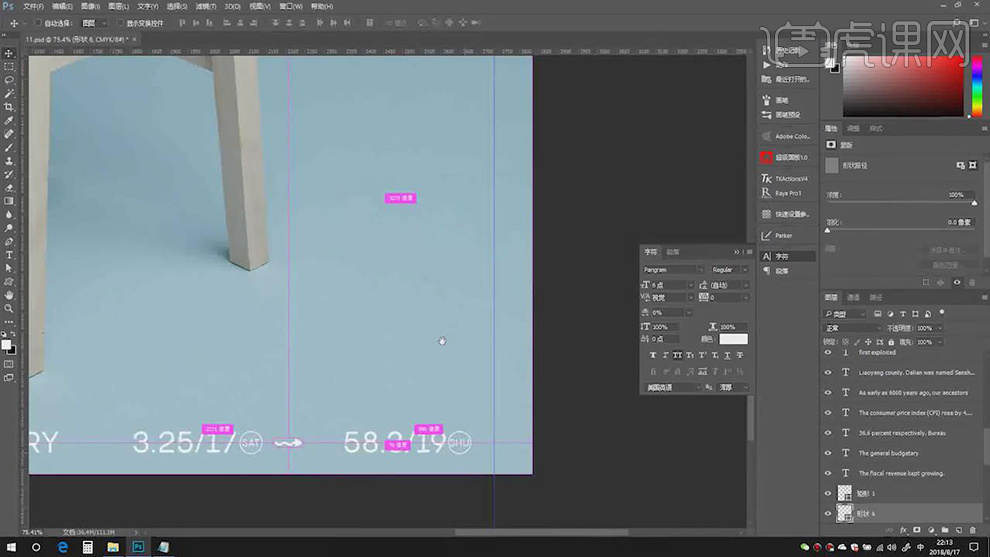Open the layer filter kind dropdown
990x557 pixels.
click(845, 314)
